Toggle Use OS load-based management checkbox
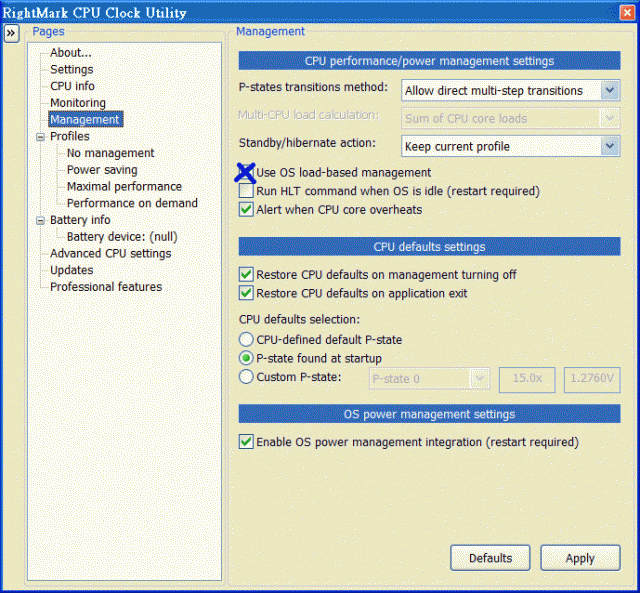 246,173
